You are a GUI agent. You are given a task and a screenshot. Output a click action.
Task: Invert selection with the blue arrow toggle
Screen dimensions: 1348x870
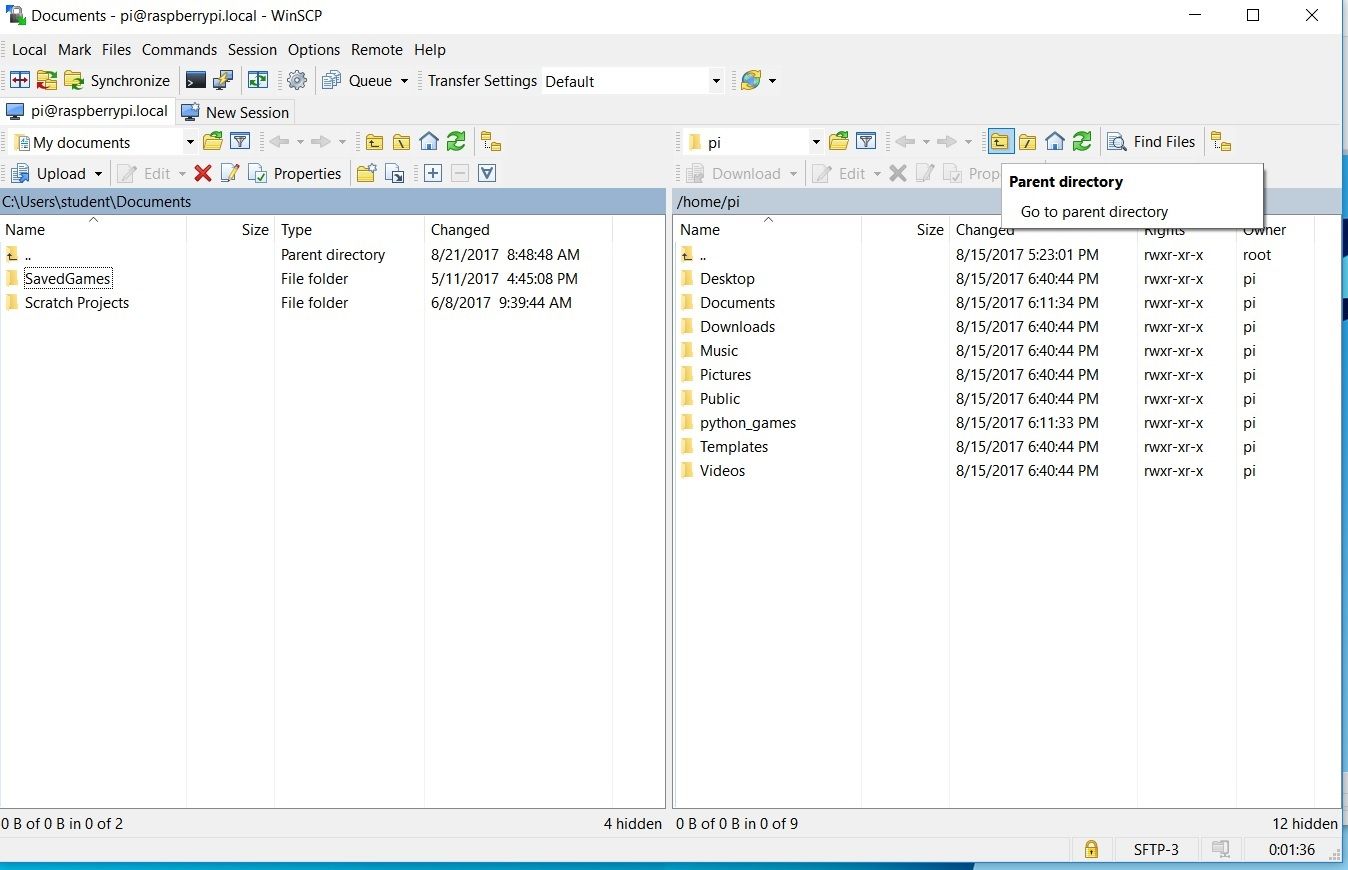tap(487, 173)
